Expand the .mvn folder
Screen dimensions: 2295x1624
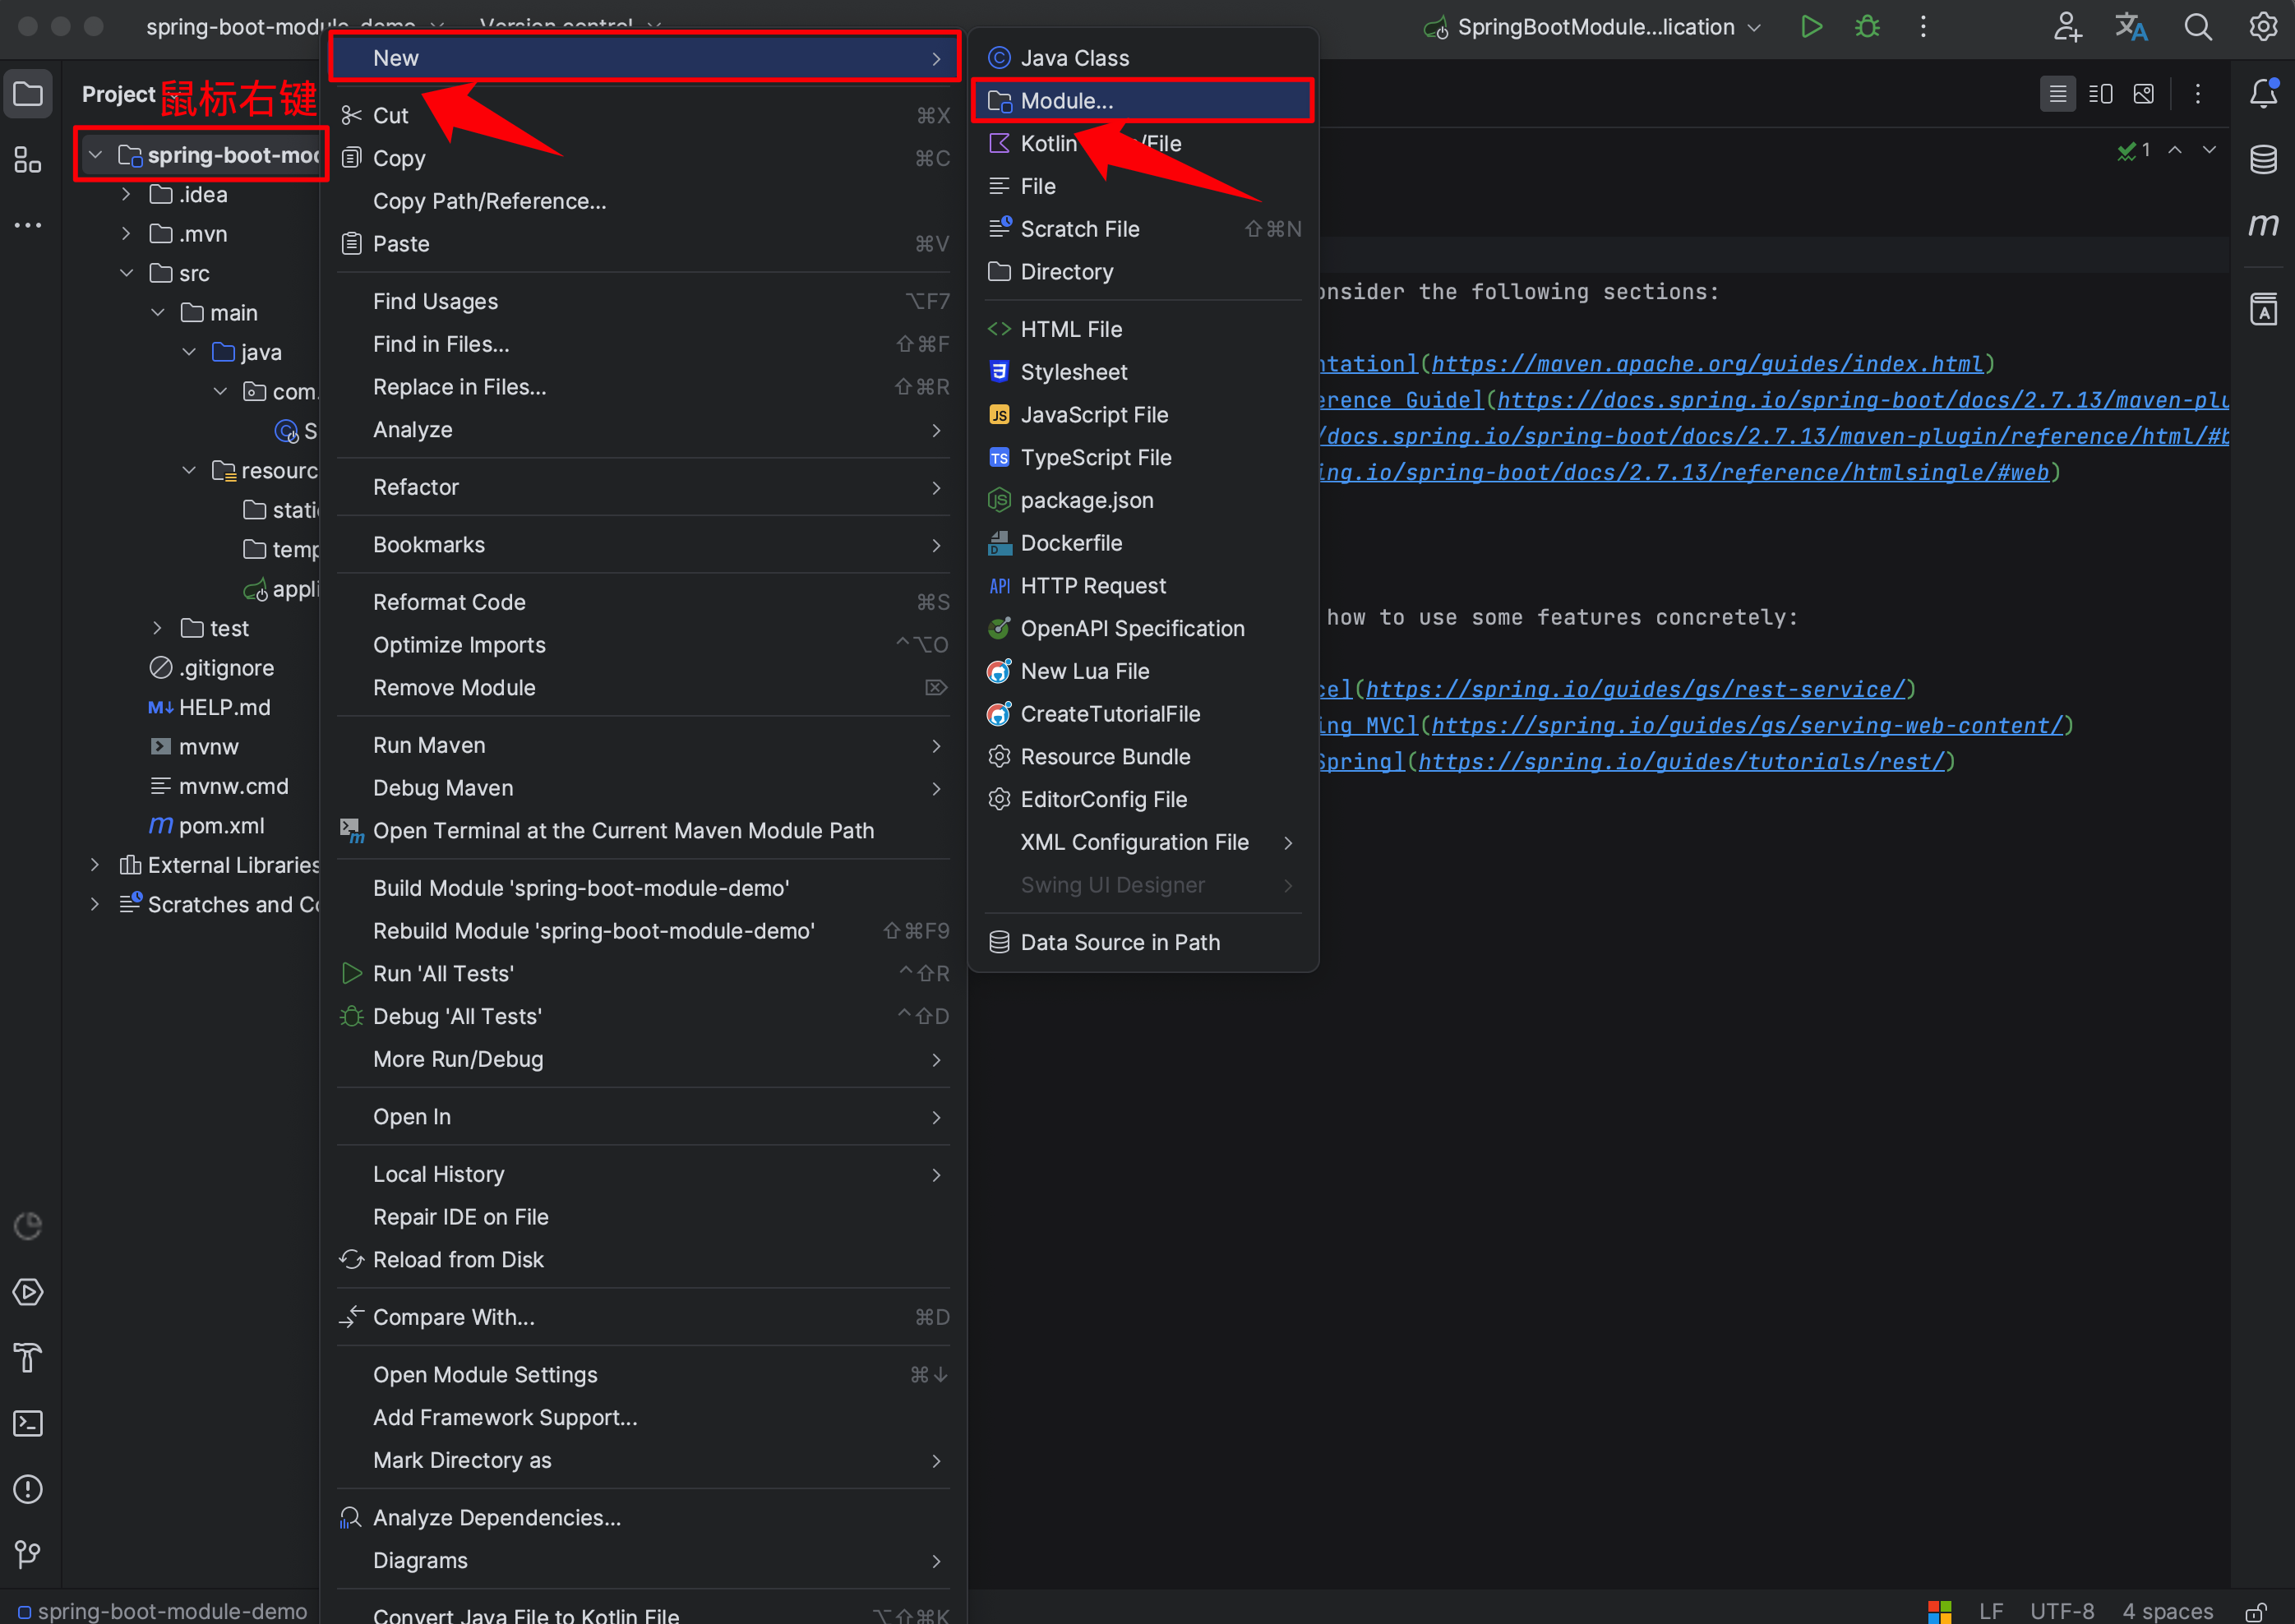(x=127, y=234)
